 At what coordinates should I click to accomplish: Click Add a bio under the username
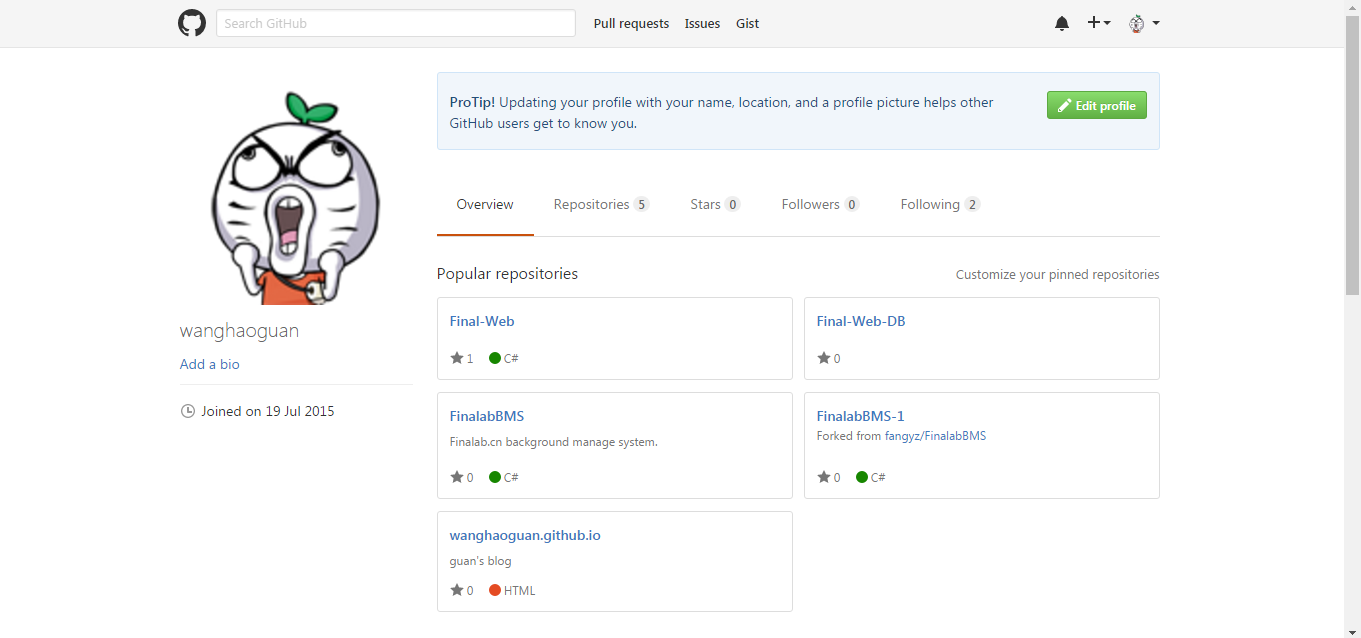click(x=209, y=364)
